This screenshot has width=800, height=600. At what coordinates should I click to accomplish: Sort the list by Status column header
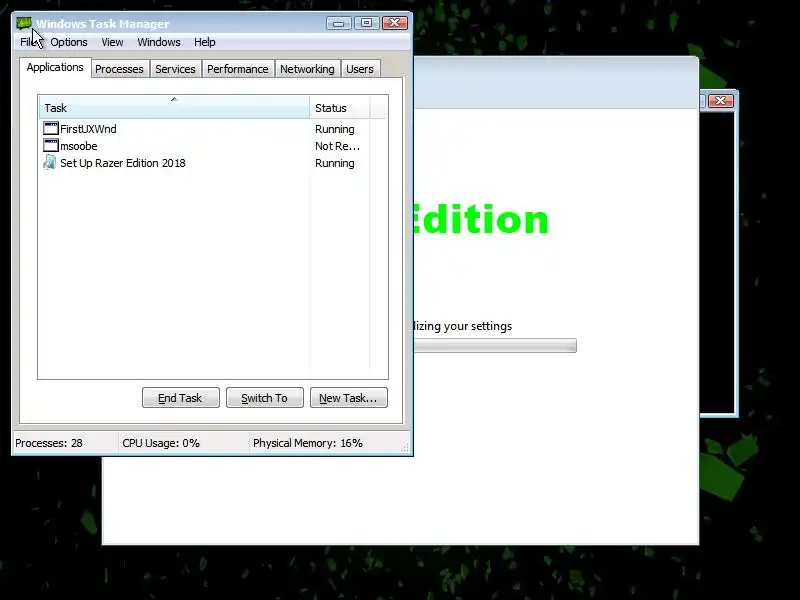tap(340, 108)
